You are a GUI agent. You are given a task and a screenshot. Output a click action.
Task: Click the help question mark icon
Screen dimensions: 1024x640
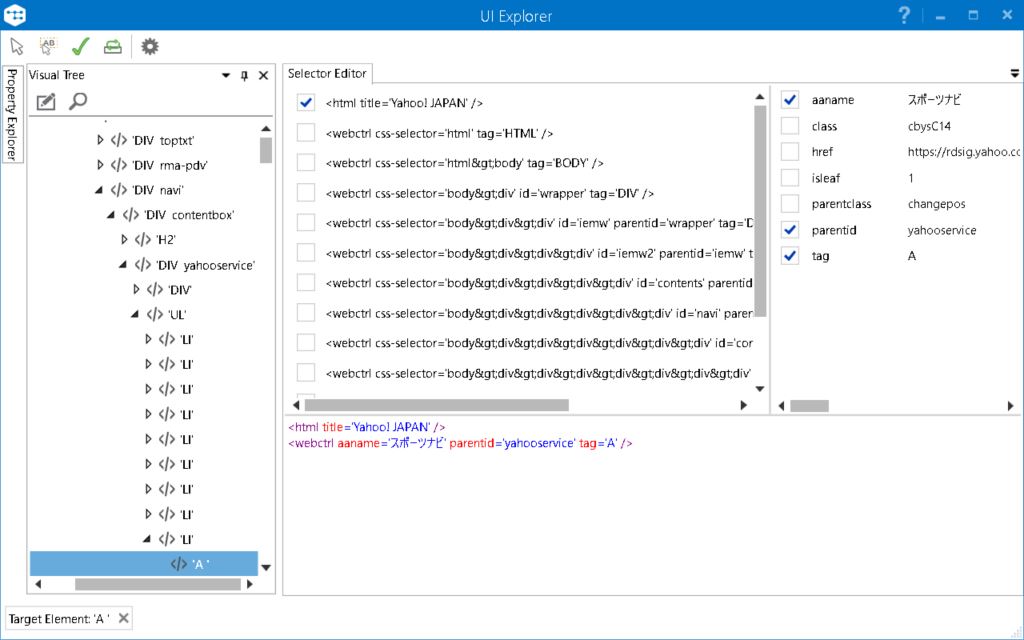(x=904, y=15)
